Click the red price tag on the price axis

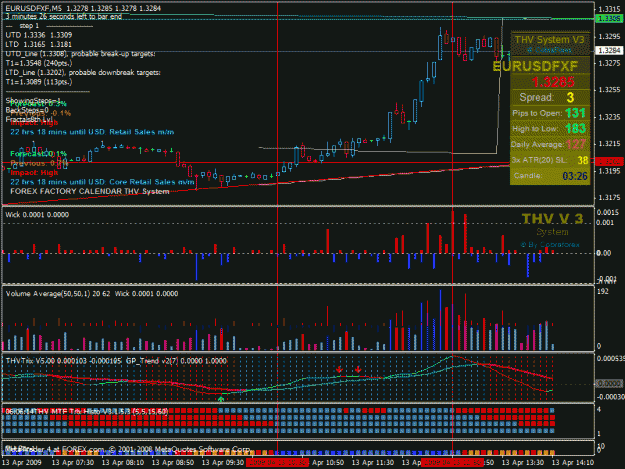coord(609,161)
